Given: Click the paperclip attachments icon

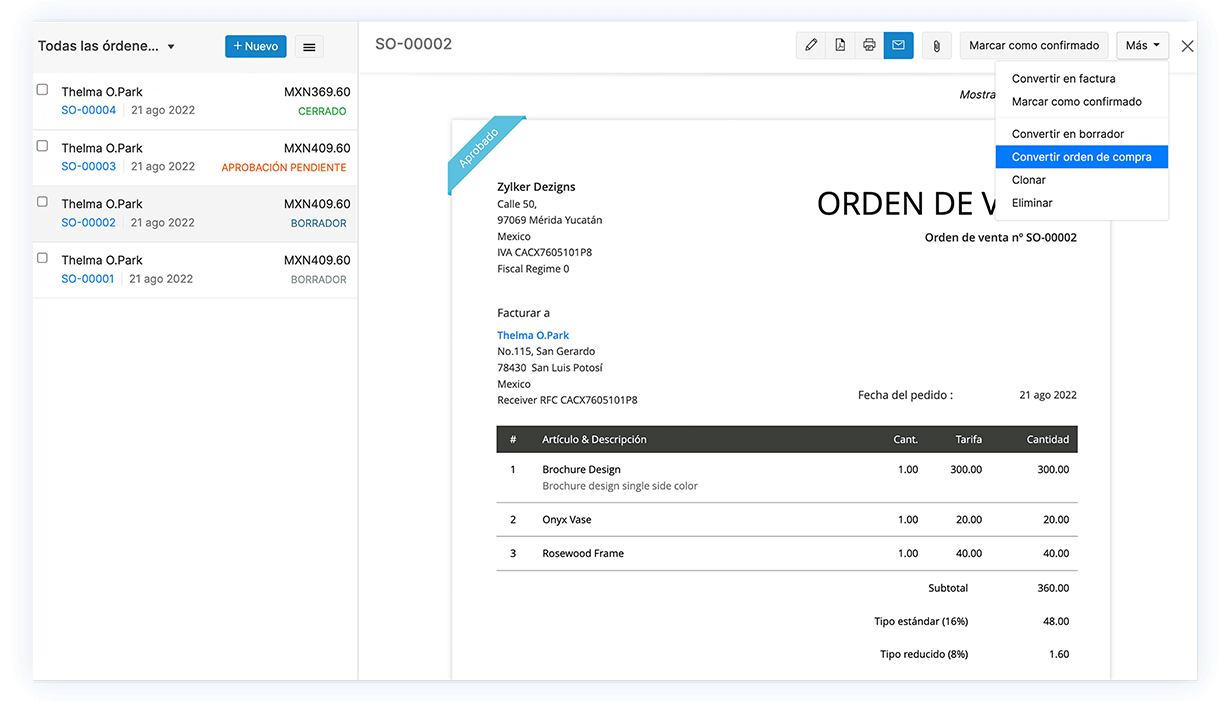Looking at the screenshot, I should point(936,45).
